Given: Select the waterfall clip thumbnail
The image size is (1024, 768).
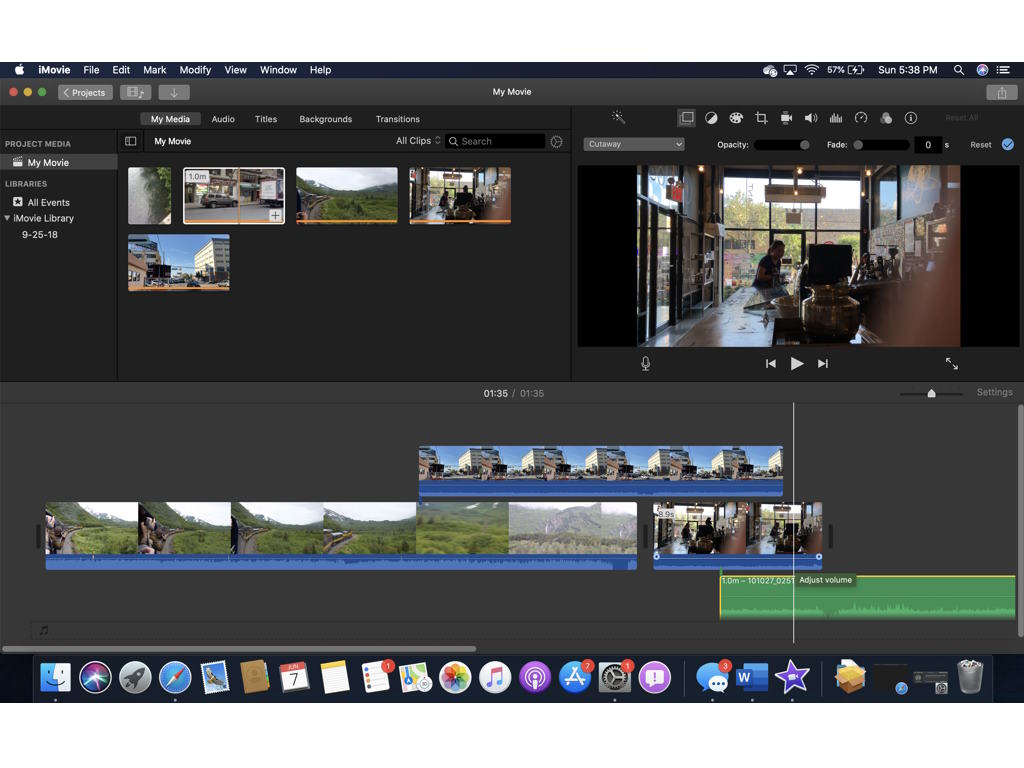Looking at the screenshot, I should pos(150,195).
